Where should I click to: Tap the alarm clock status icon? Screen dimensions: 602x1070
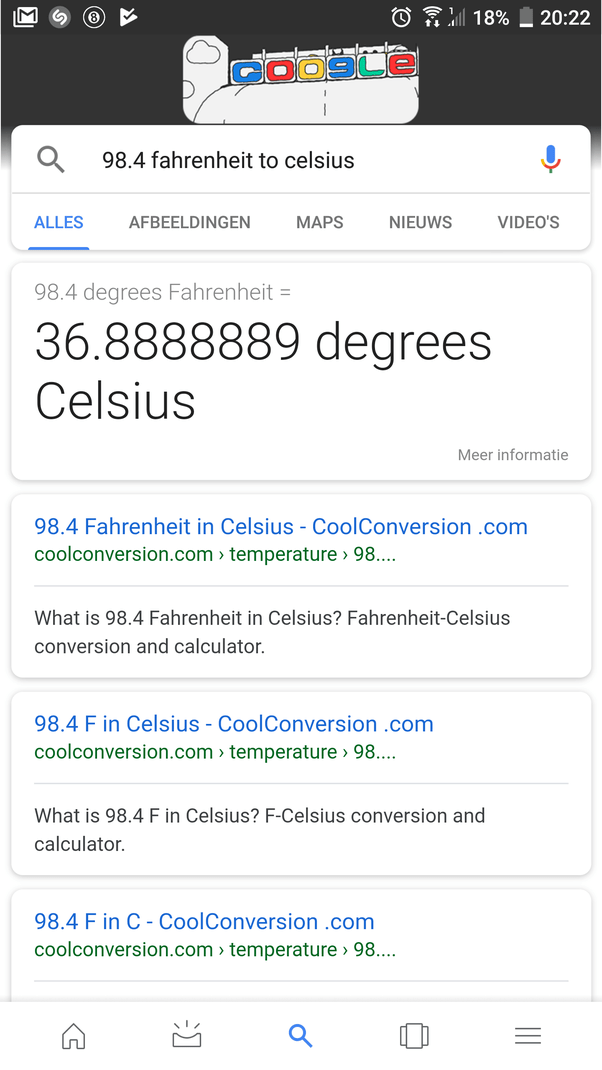tap(401, 17)
